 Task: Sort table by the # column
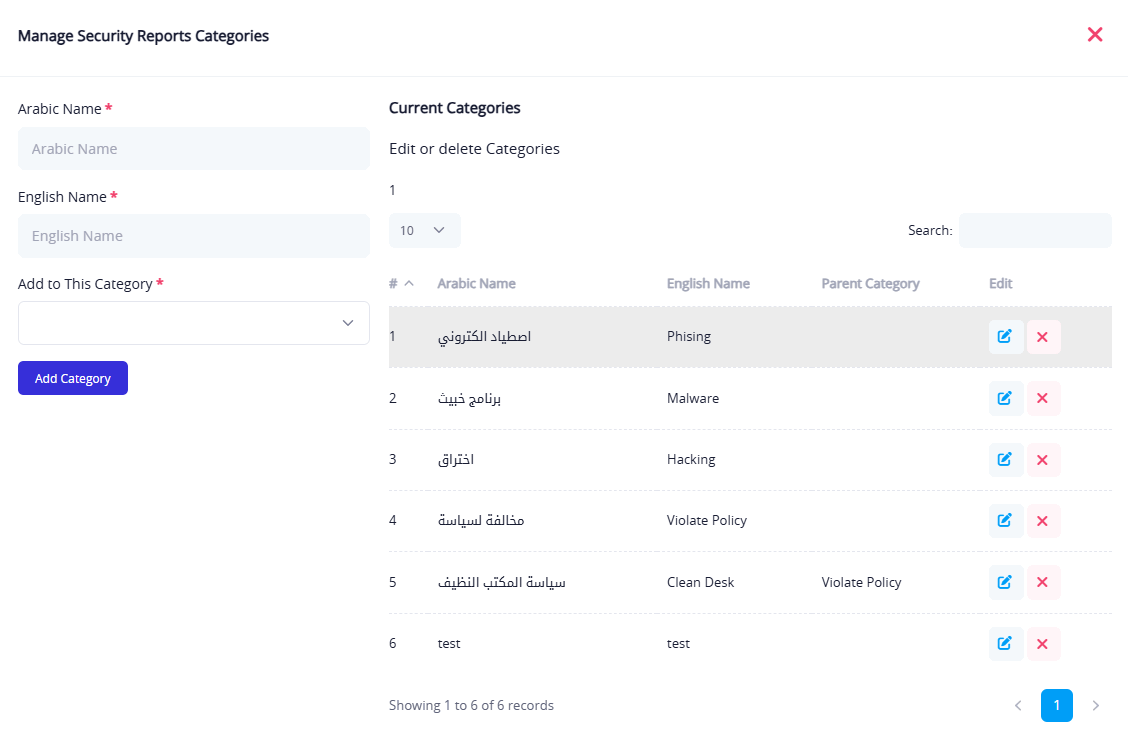[401, 283]
